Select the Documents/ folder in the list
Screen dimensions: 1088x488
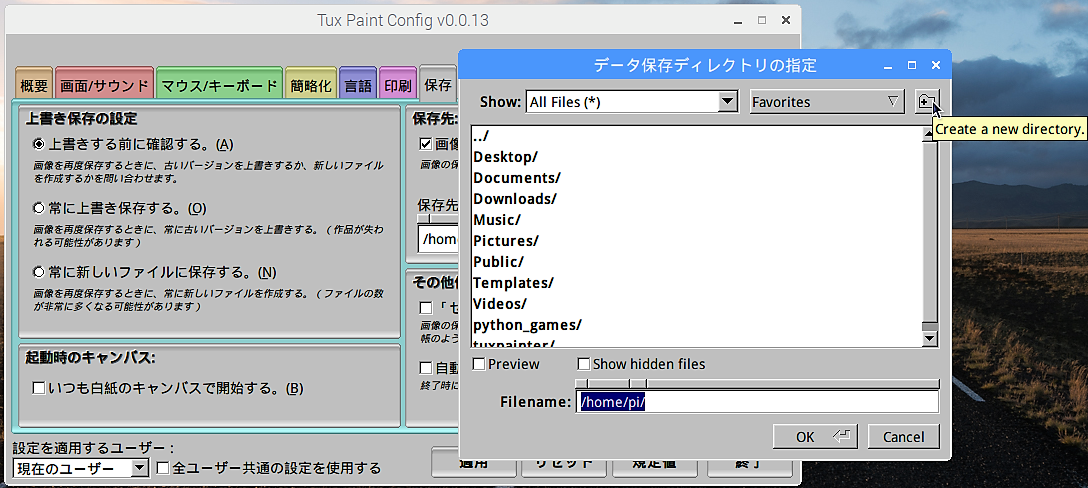point(517,178)
